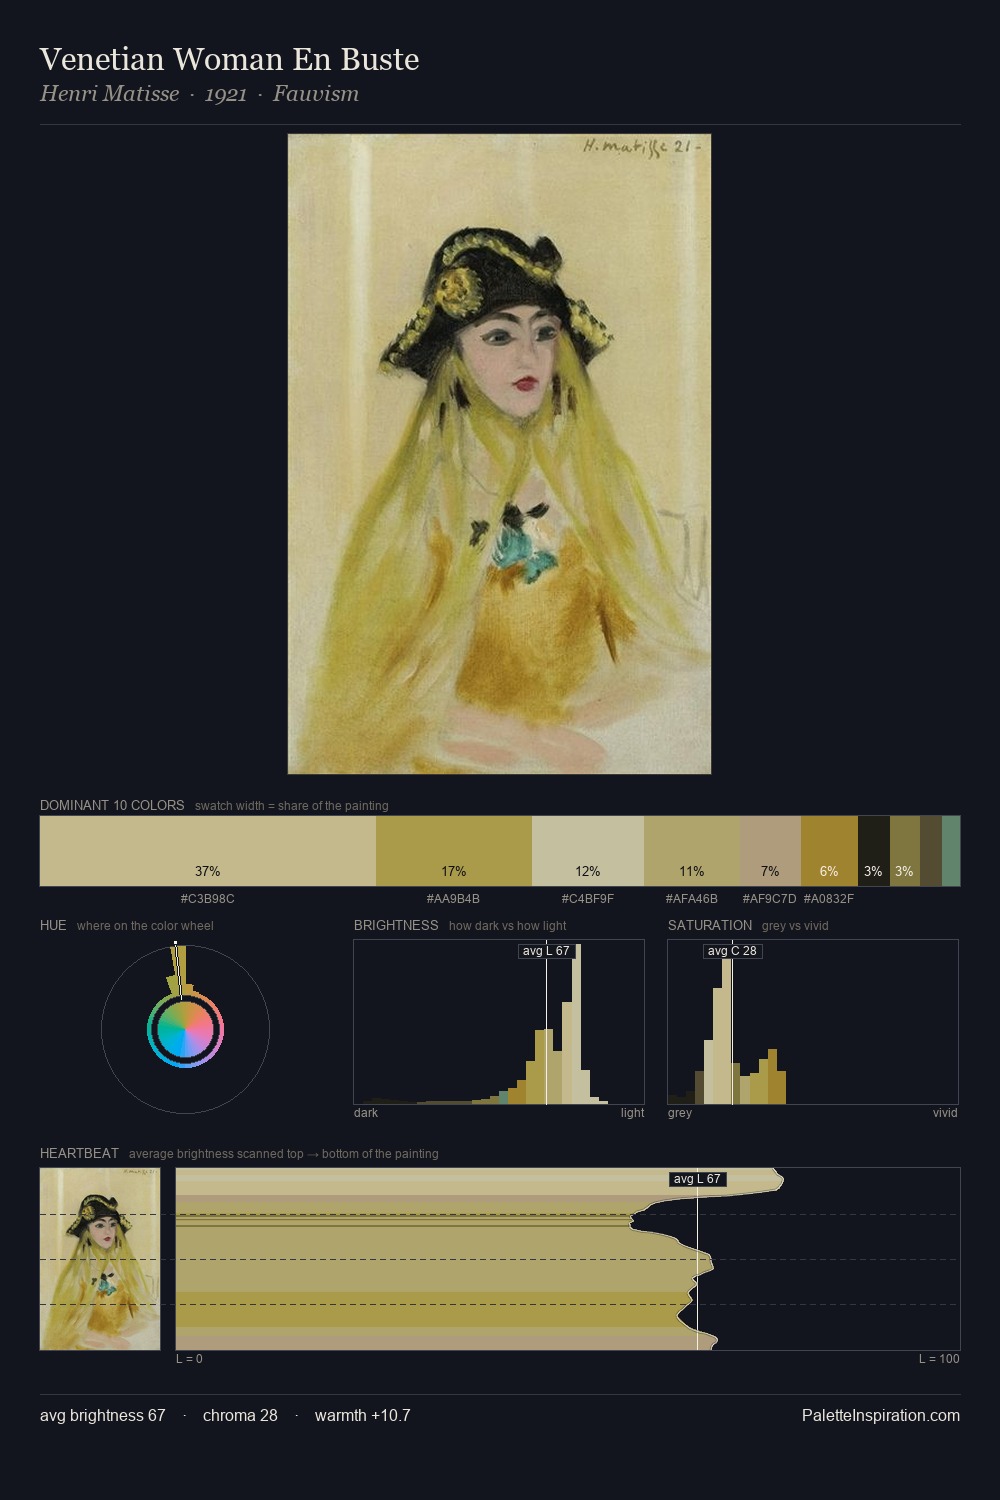Click the tallest brightness histogram bar
This screenshot has width=1000, height=1500.
[577, 1024]
